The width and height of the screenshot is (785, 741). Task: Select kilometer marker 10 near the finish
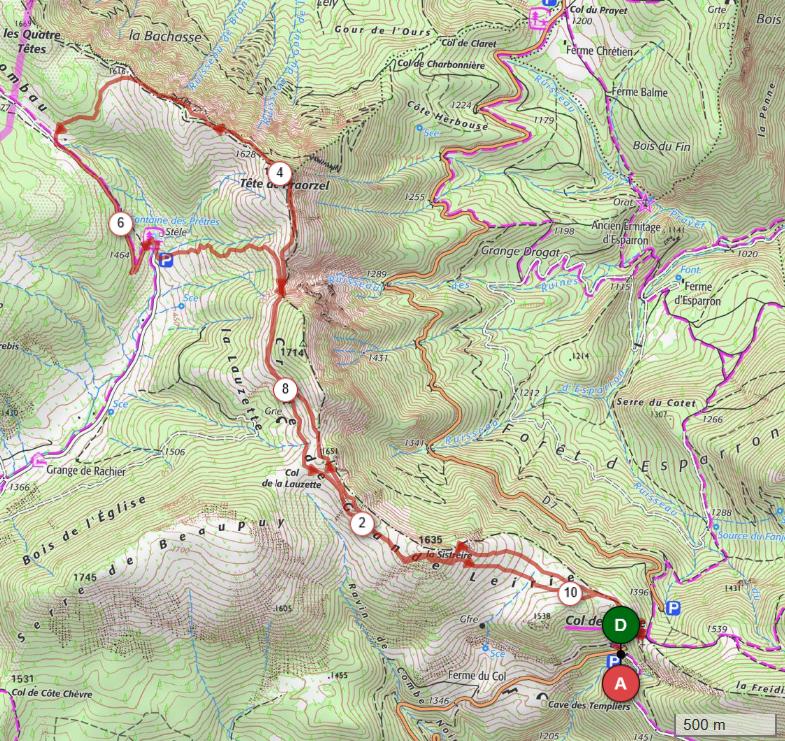570,593
